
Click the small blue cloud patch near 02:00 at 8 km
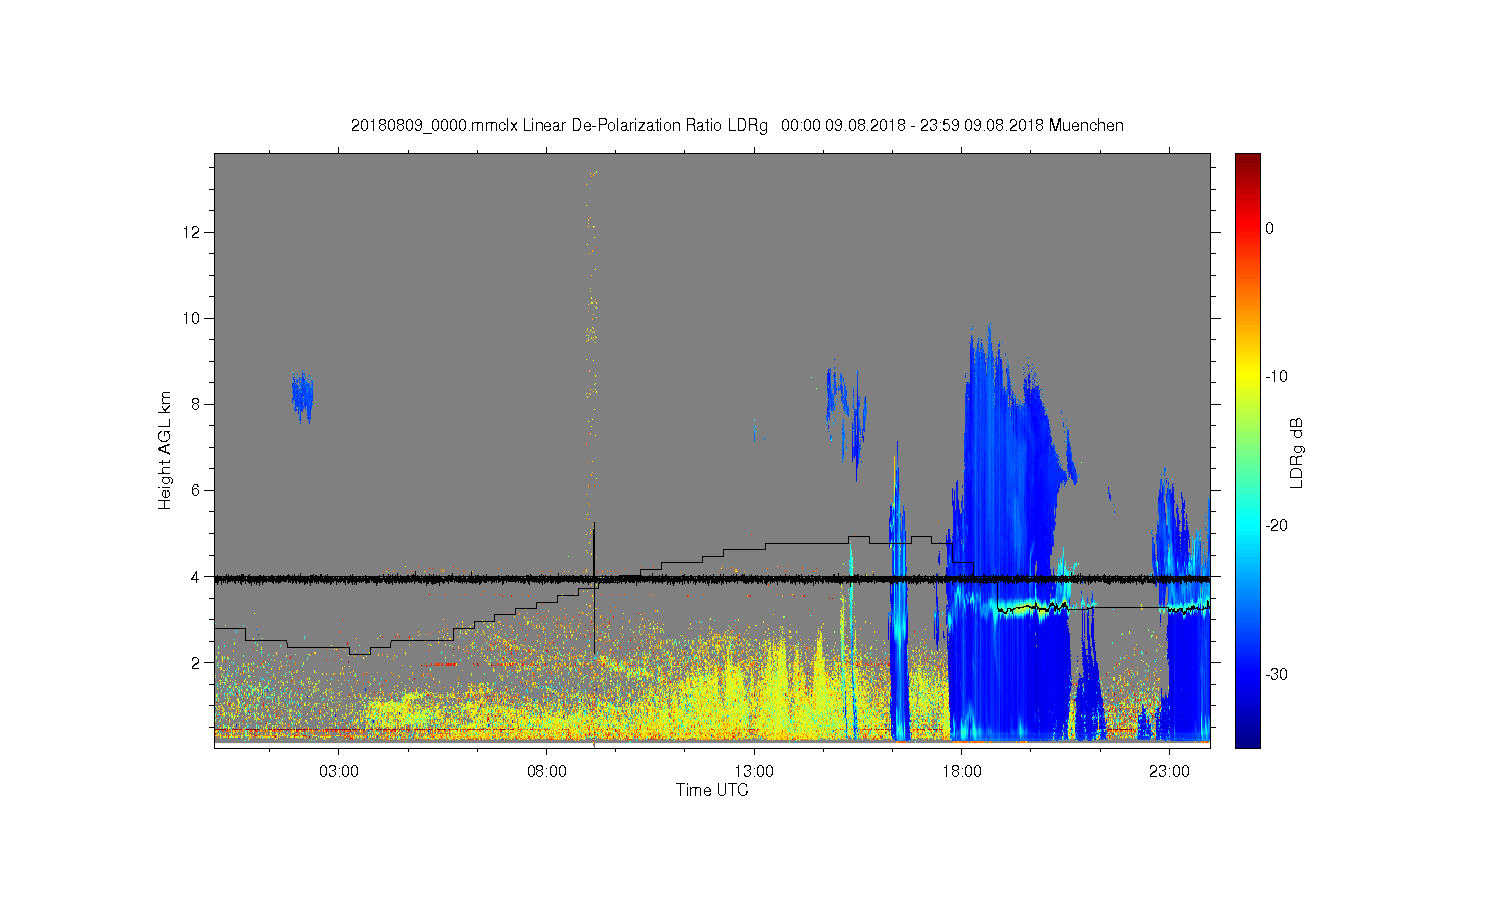coord(302,396)
